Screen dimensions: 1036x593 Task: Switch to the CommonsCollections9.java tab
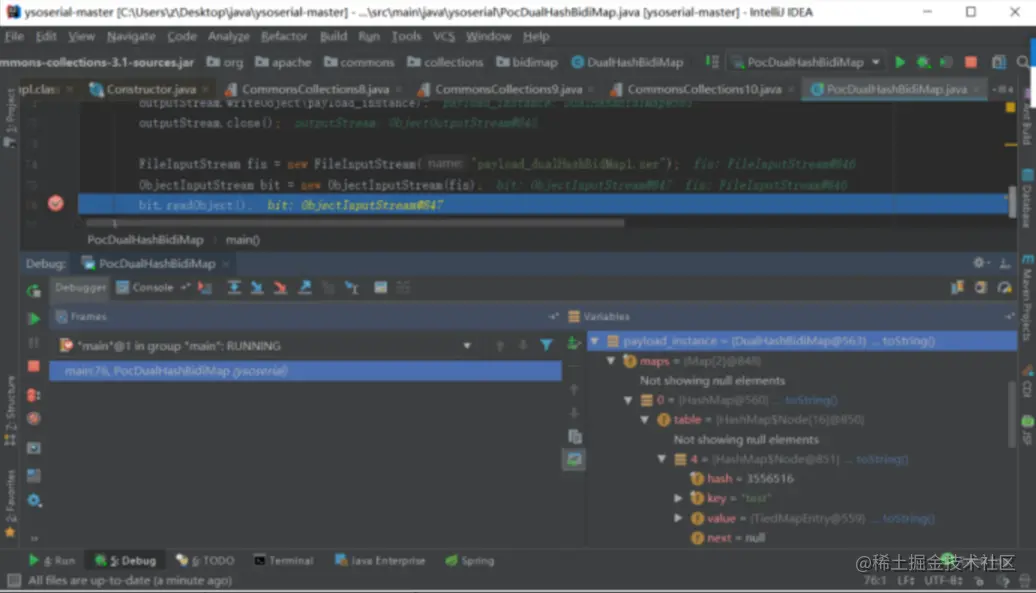(507, 89)
